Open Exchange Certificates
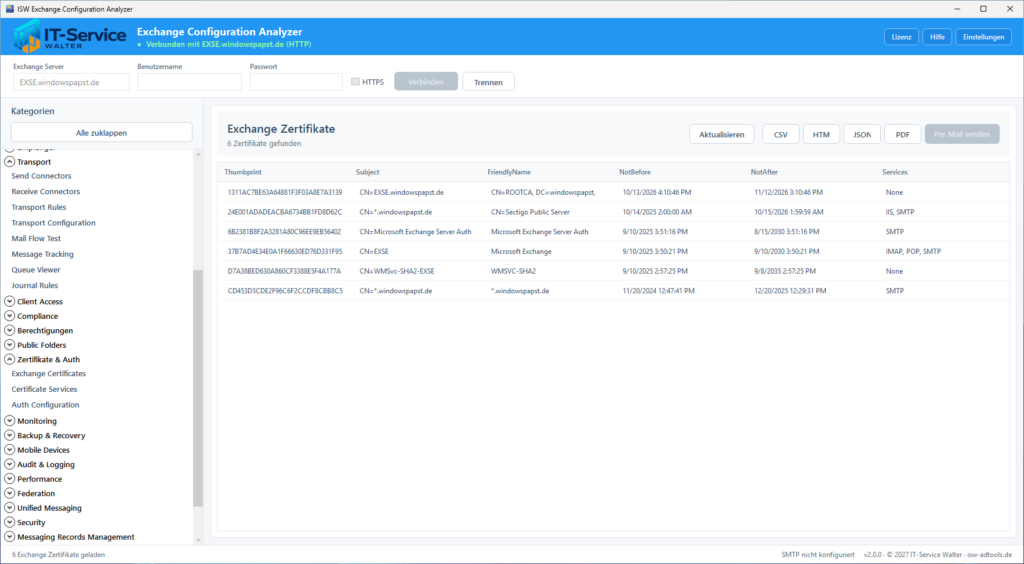 (48, 373)
